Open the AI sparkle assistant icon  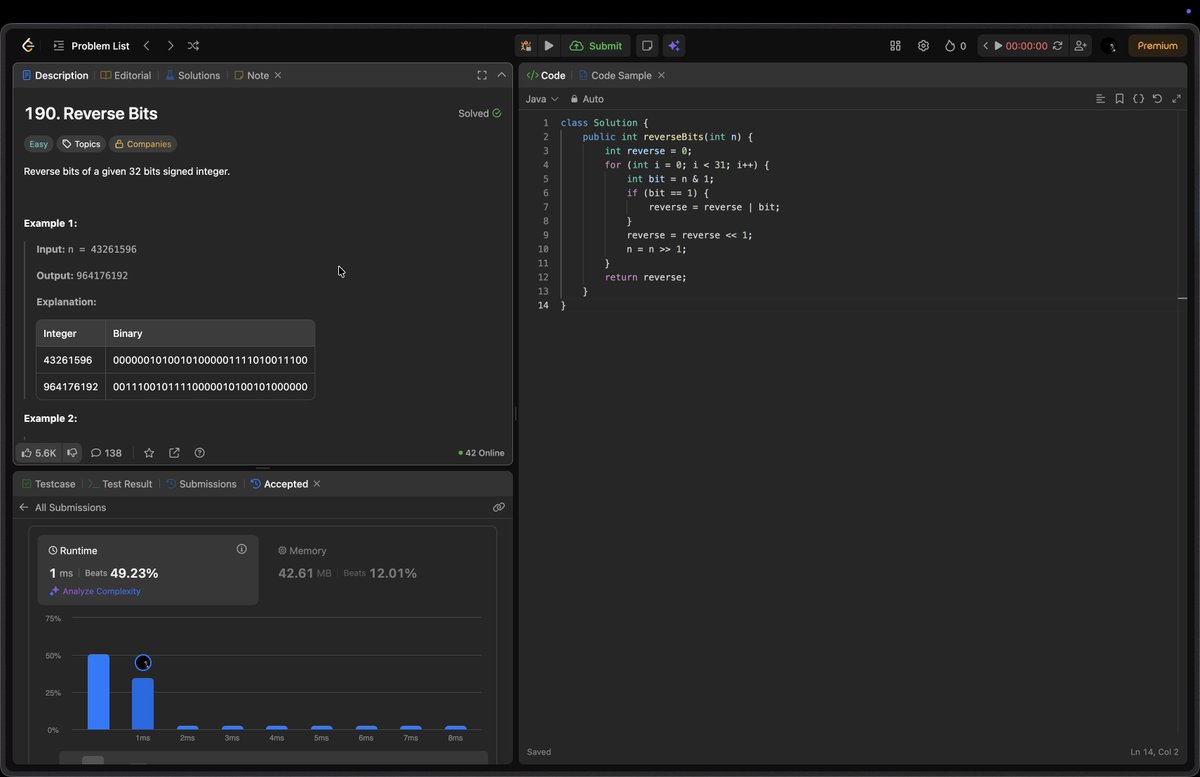(674, 46)
